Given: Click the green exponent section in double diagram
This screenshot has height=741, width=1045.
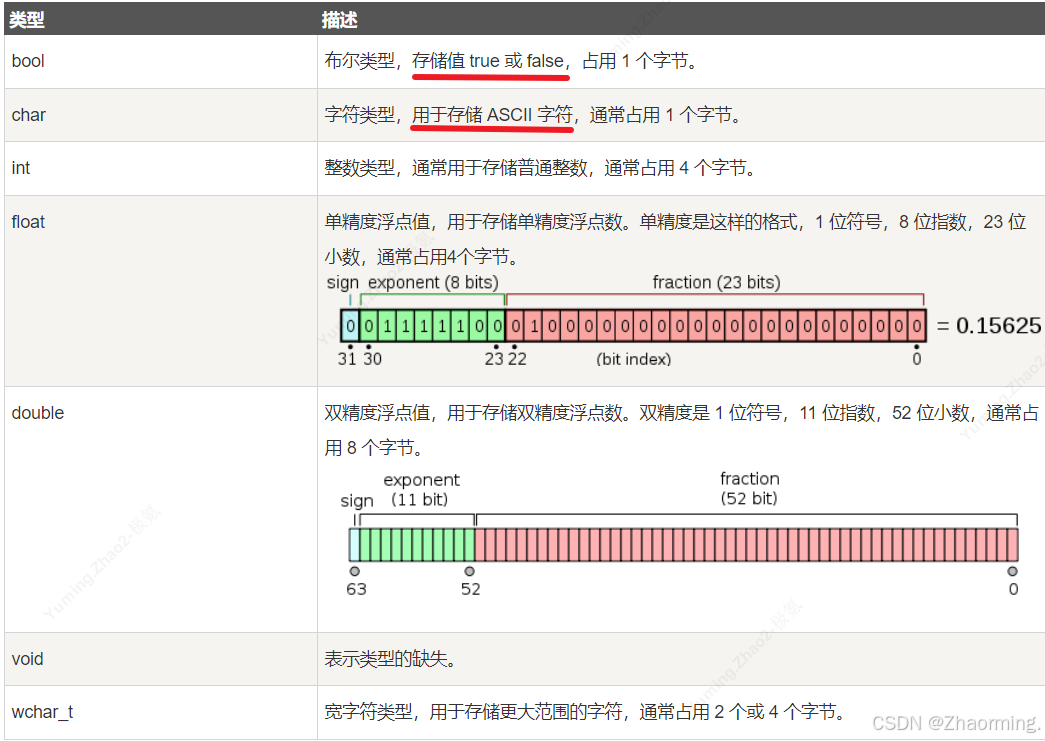Looking at the screenshot, I should pos(416,545).
